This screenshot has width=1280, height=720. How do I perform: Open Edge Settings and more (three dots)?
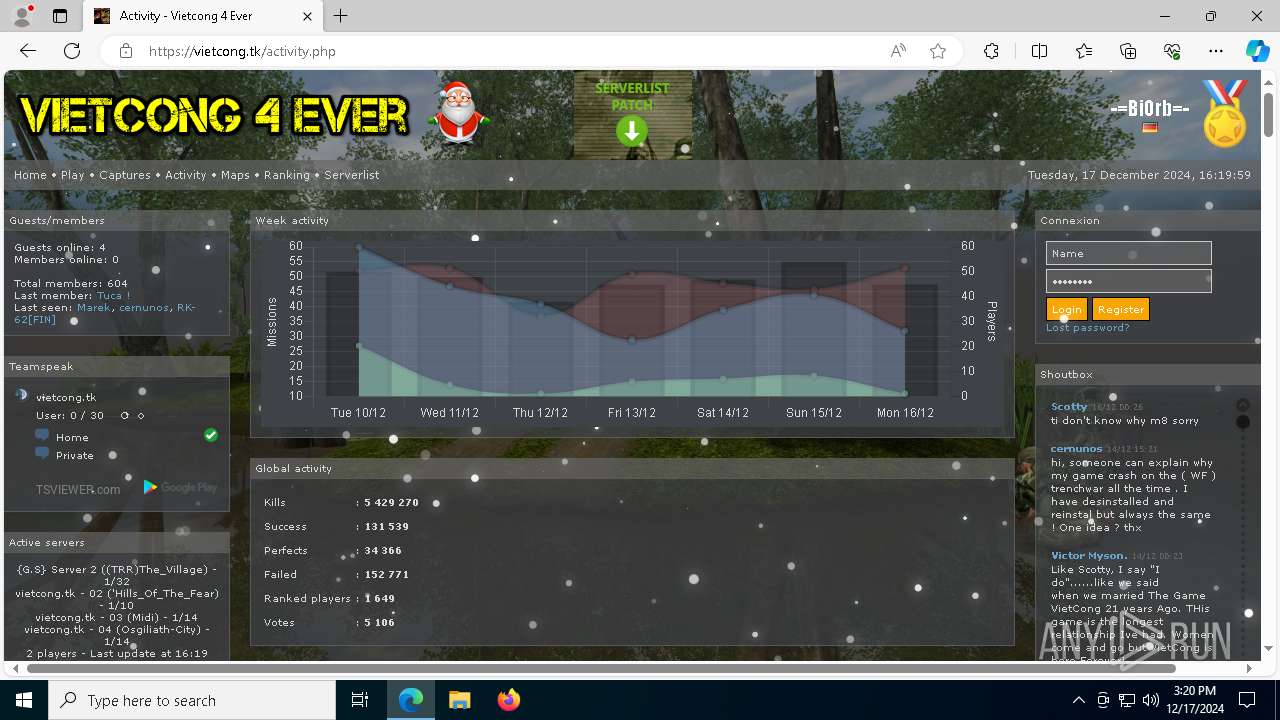(1216, 51)
